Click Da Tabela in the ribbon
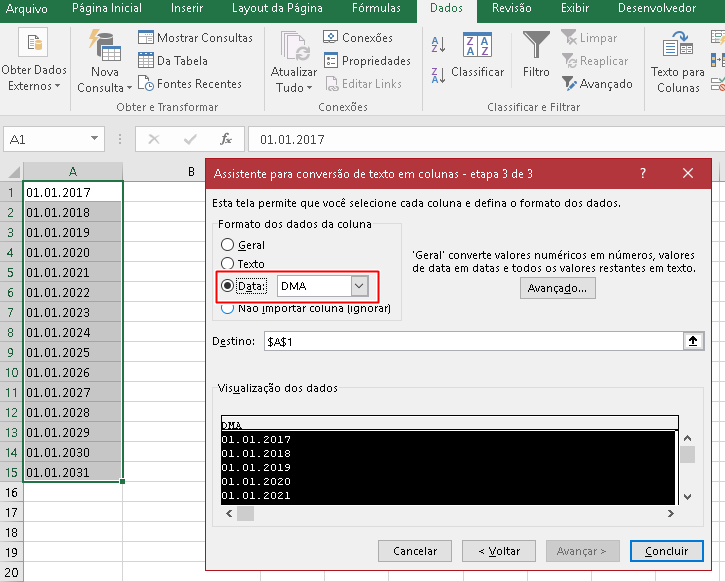The width and height of the screenshot is (725, 582). click(x=172, y=61)
